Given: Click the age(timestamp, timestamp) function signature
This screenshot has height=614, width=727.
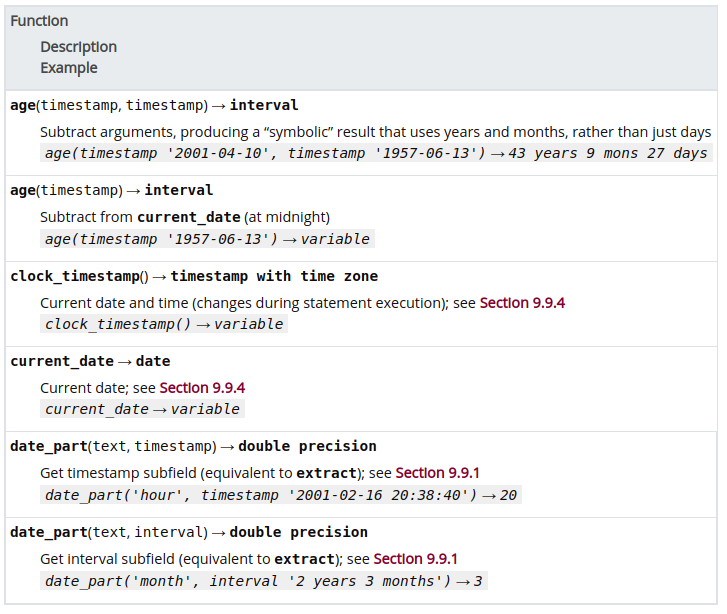Looking at the screenshot, I should pyautogui.click(x=154, y=105).
